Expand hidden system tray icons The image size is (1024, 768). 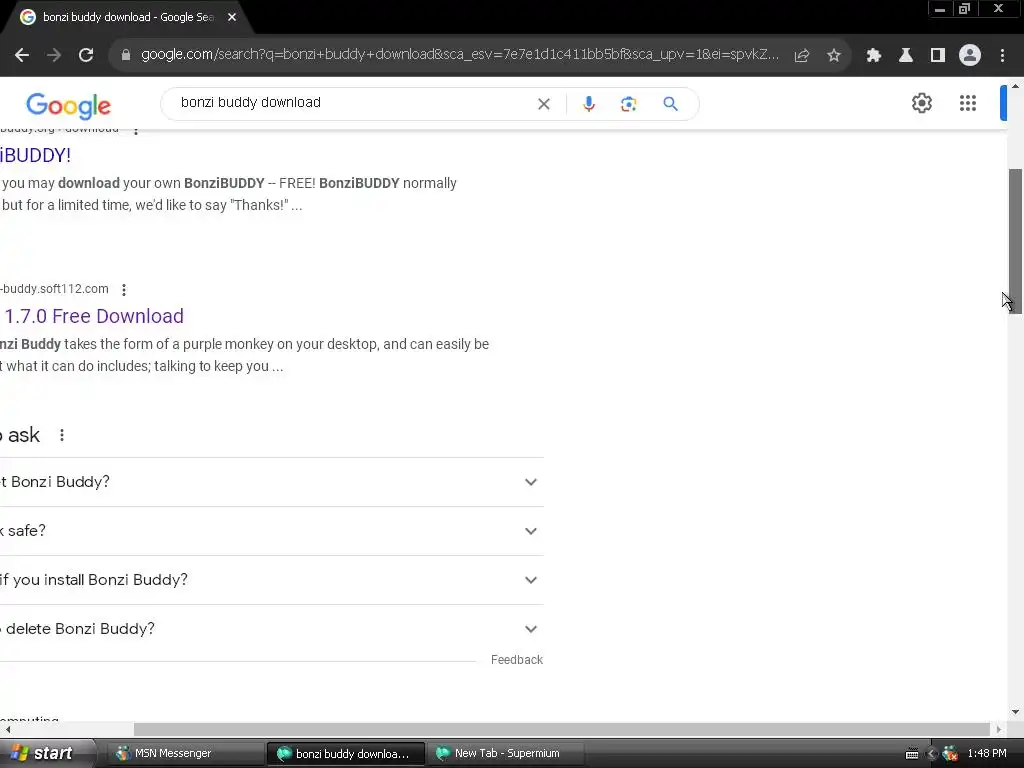pyautogui.click(x=932, y=754)
